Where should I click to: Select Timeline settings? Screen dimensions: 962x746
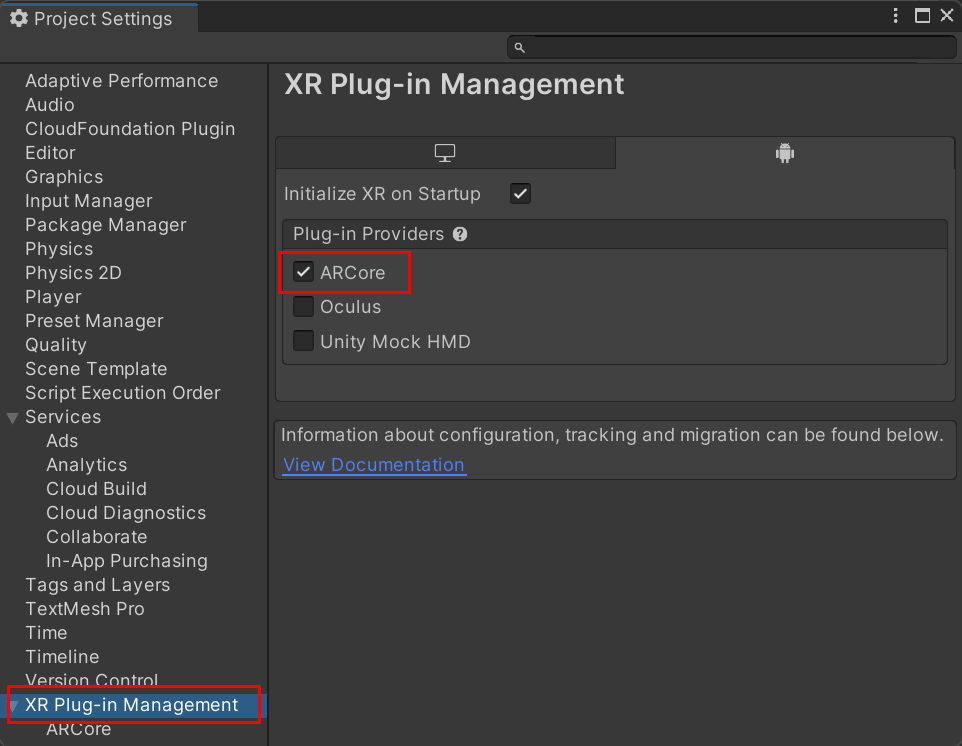[x=62, y=656]
